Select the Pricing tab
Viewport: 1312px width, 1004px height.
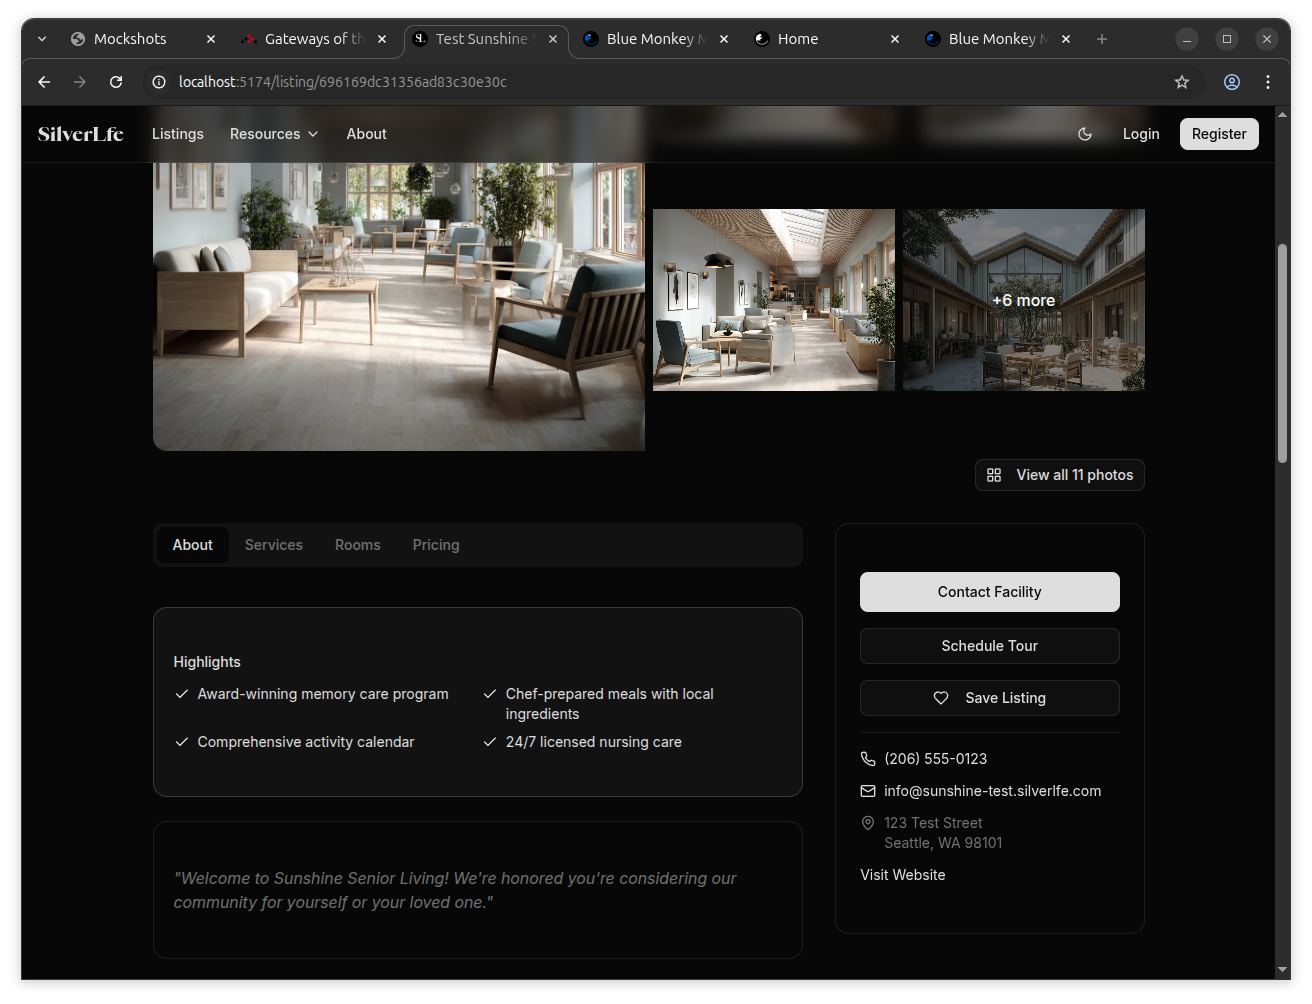(x=436, y=545)
